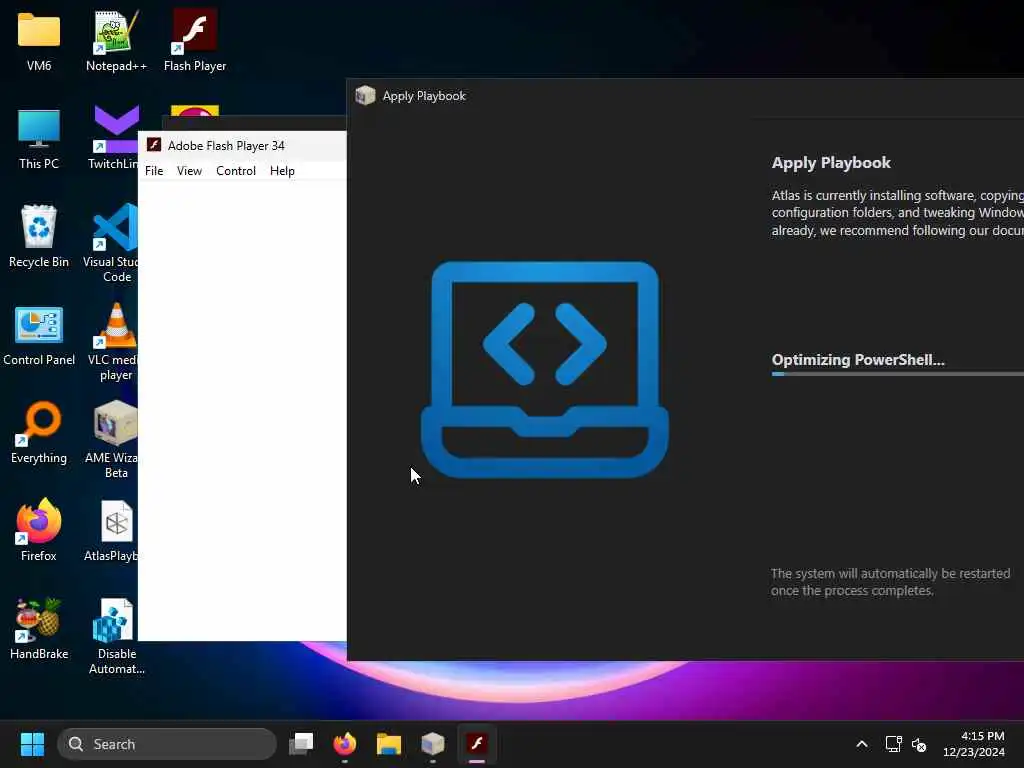The image size is (1024, 768).
Task: Switch to Flash Player in the taskbar
Action: (477, 744)
